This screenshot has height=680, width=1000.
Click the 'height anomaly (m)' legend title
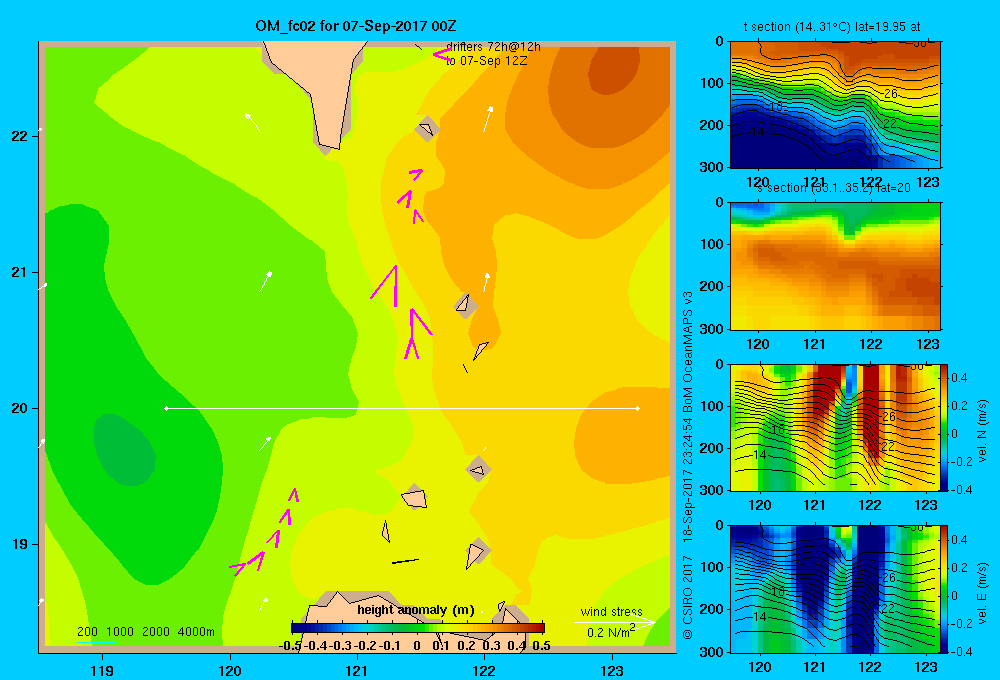click(416, 610)
